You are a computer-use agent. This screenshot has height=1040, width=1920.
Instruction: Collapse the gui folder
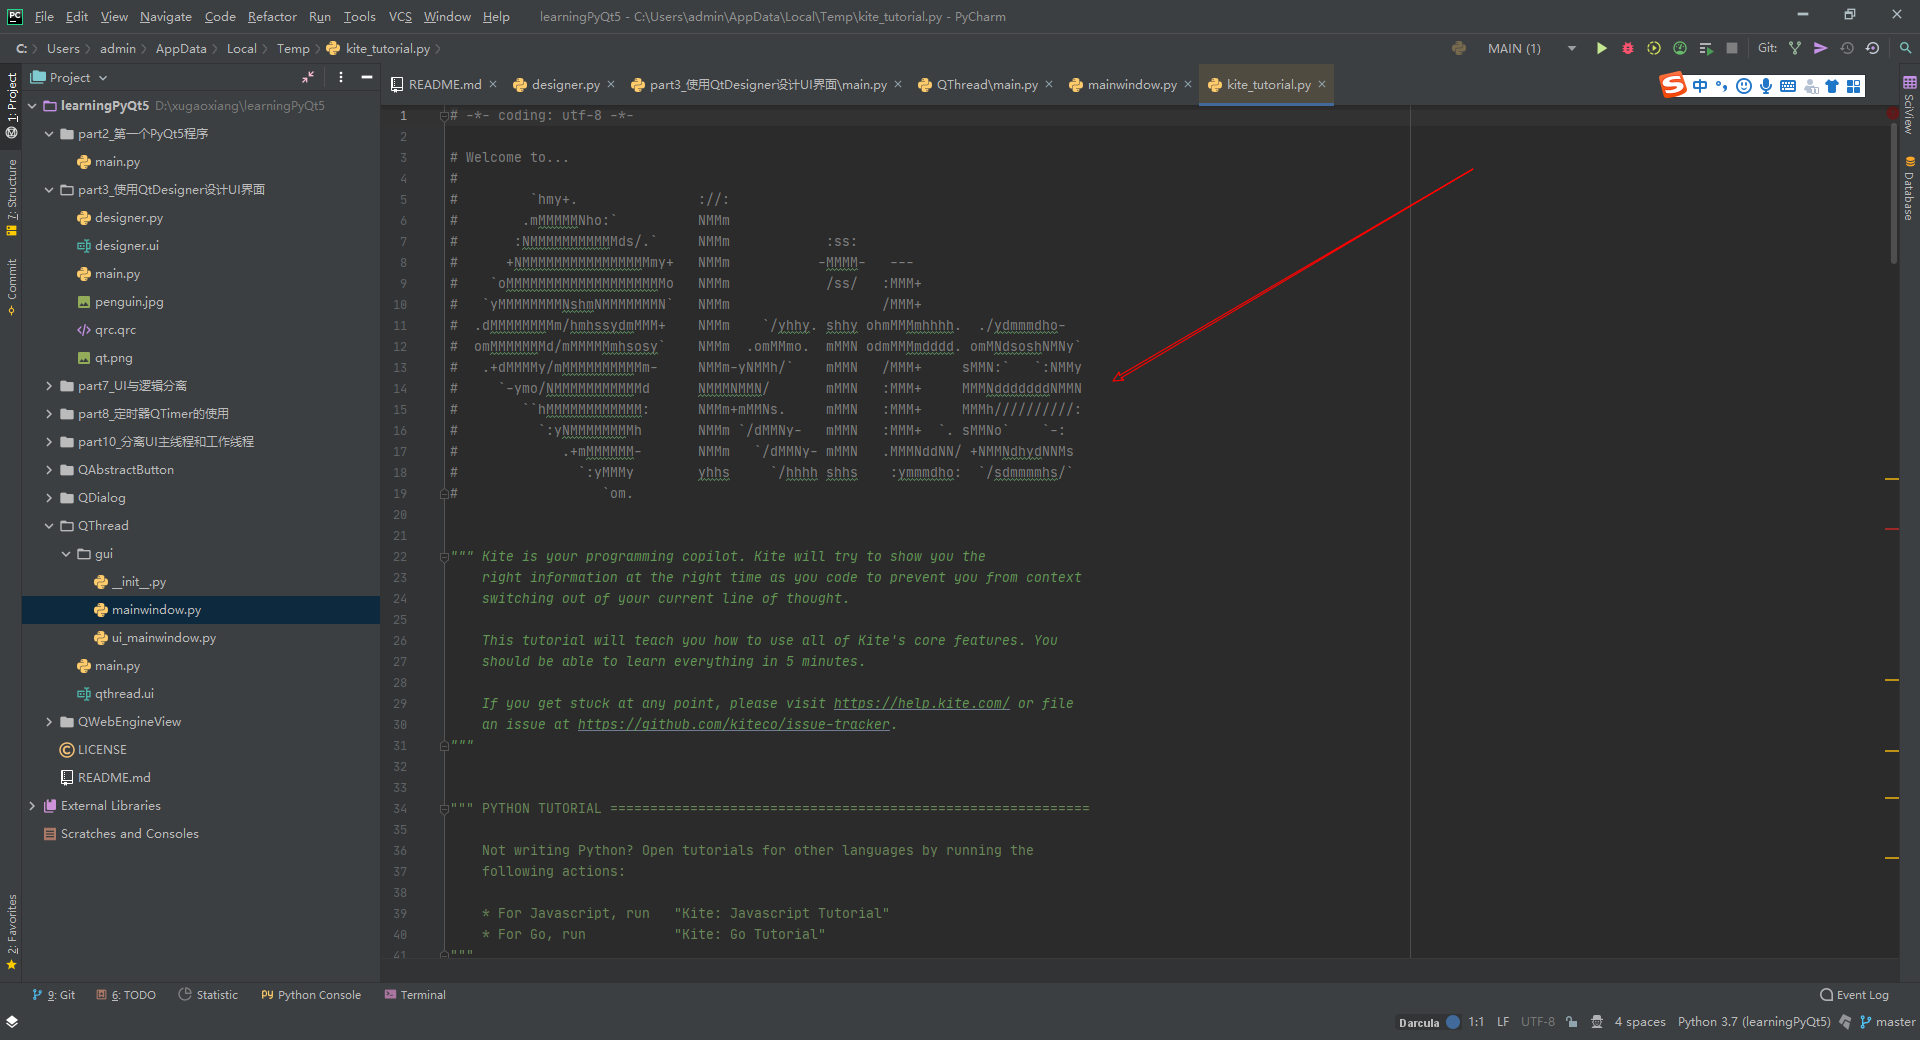(66, 553)
